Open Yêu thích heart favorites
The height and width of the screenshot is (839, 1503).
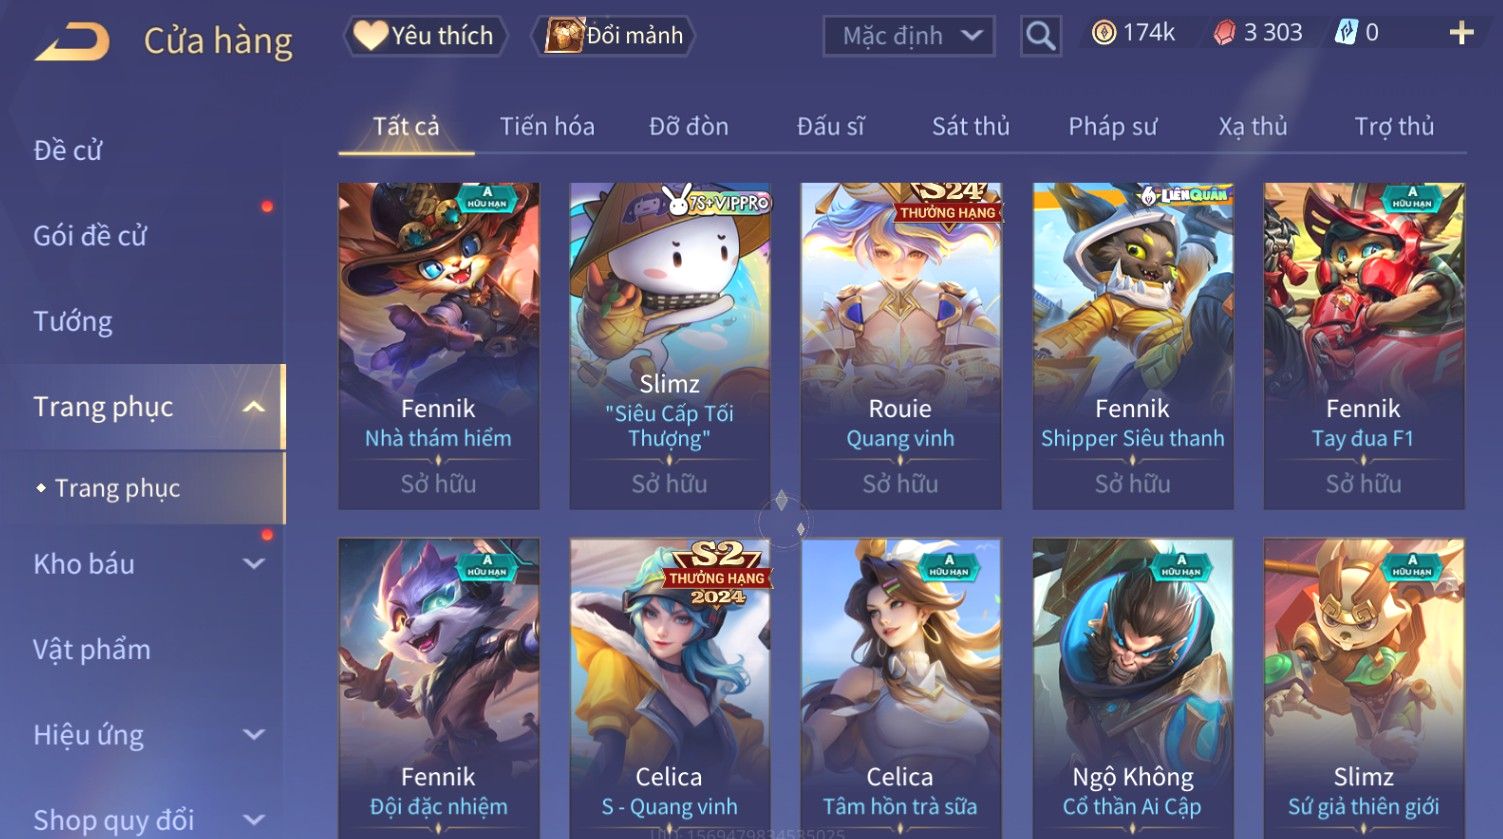(425, 36)
